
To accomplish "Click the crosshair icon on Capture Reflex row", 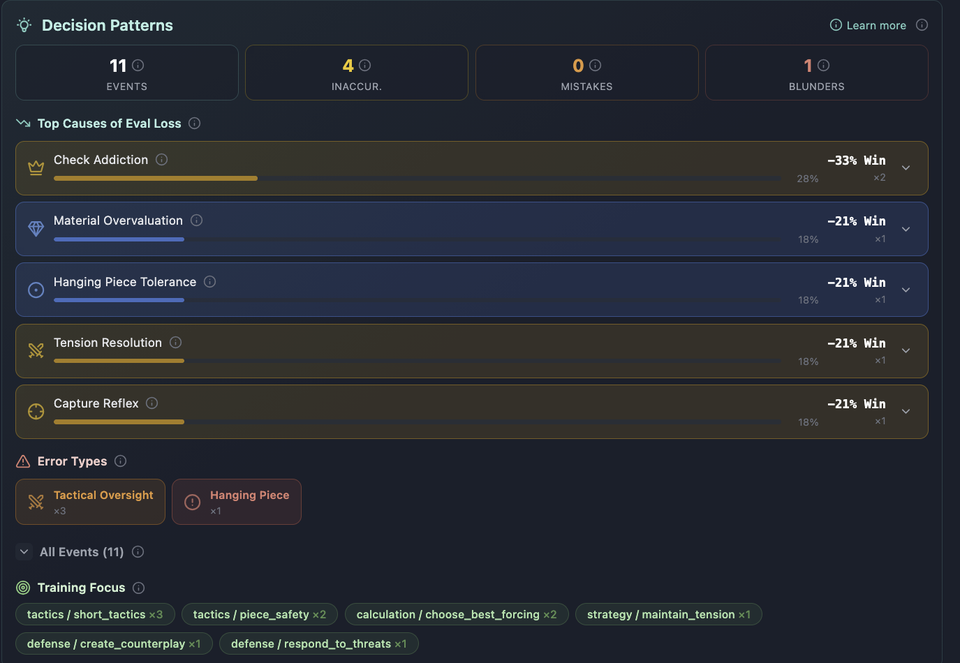I will (x=36, y=411).
